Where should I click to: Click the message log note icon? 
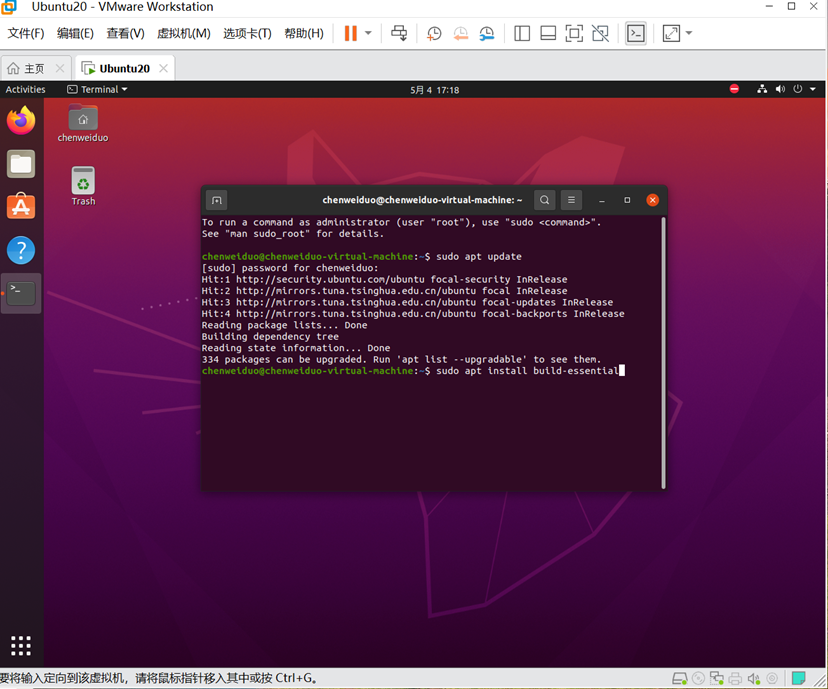tap(798, 678)
